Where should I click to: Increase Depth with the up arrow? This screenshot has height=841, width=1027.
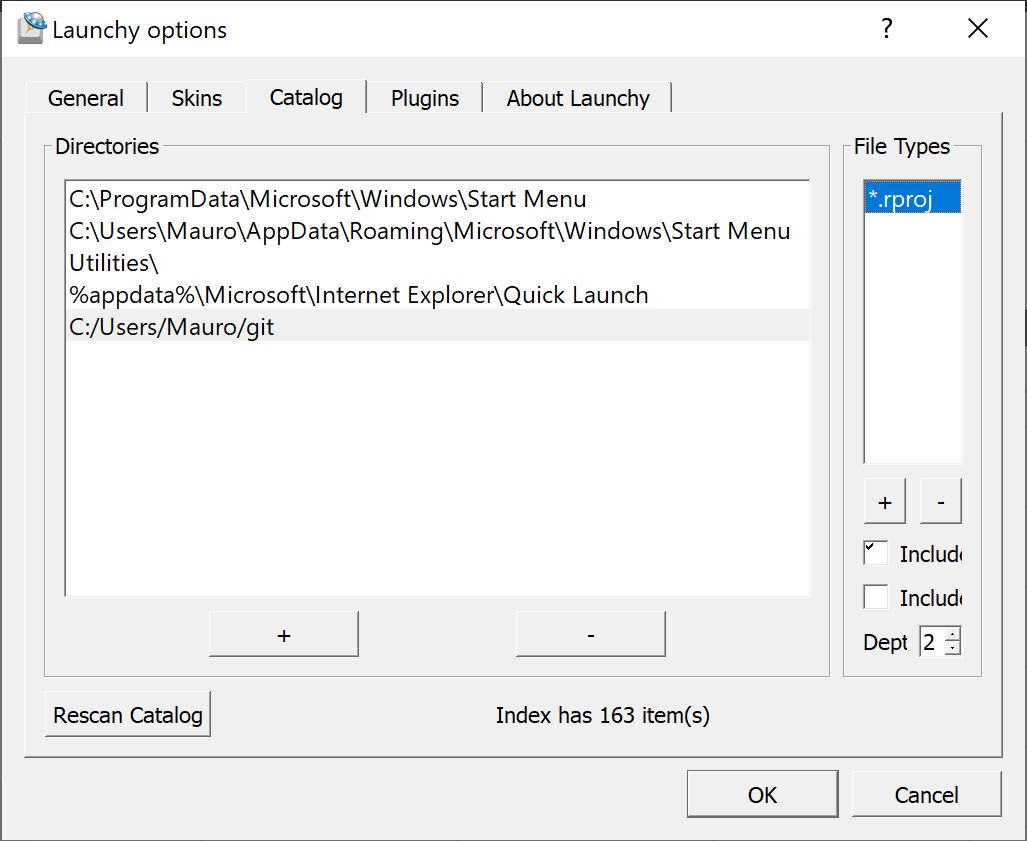[953, 634]
